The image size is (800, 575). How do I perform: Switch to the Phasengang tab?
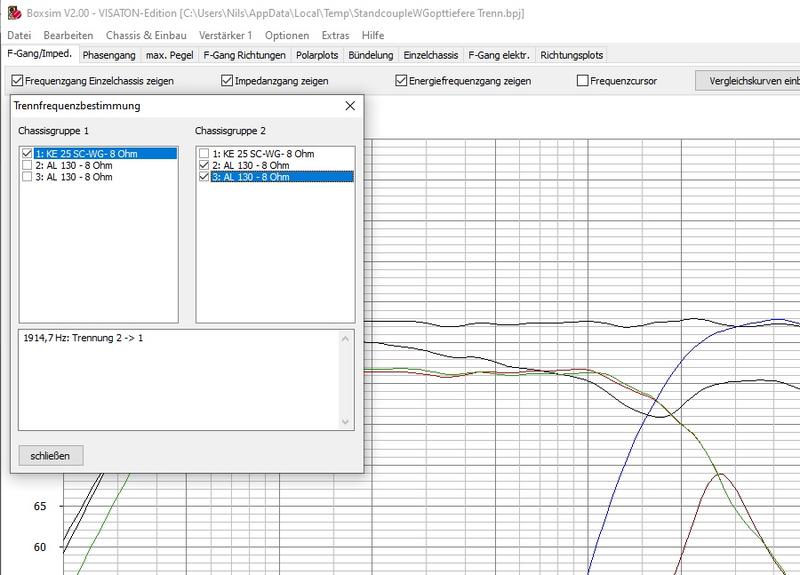pyautogui.click(x=110, y=55)
